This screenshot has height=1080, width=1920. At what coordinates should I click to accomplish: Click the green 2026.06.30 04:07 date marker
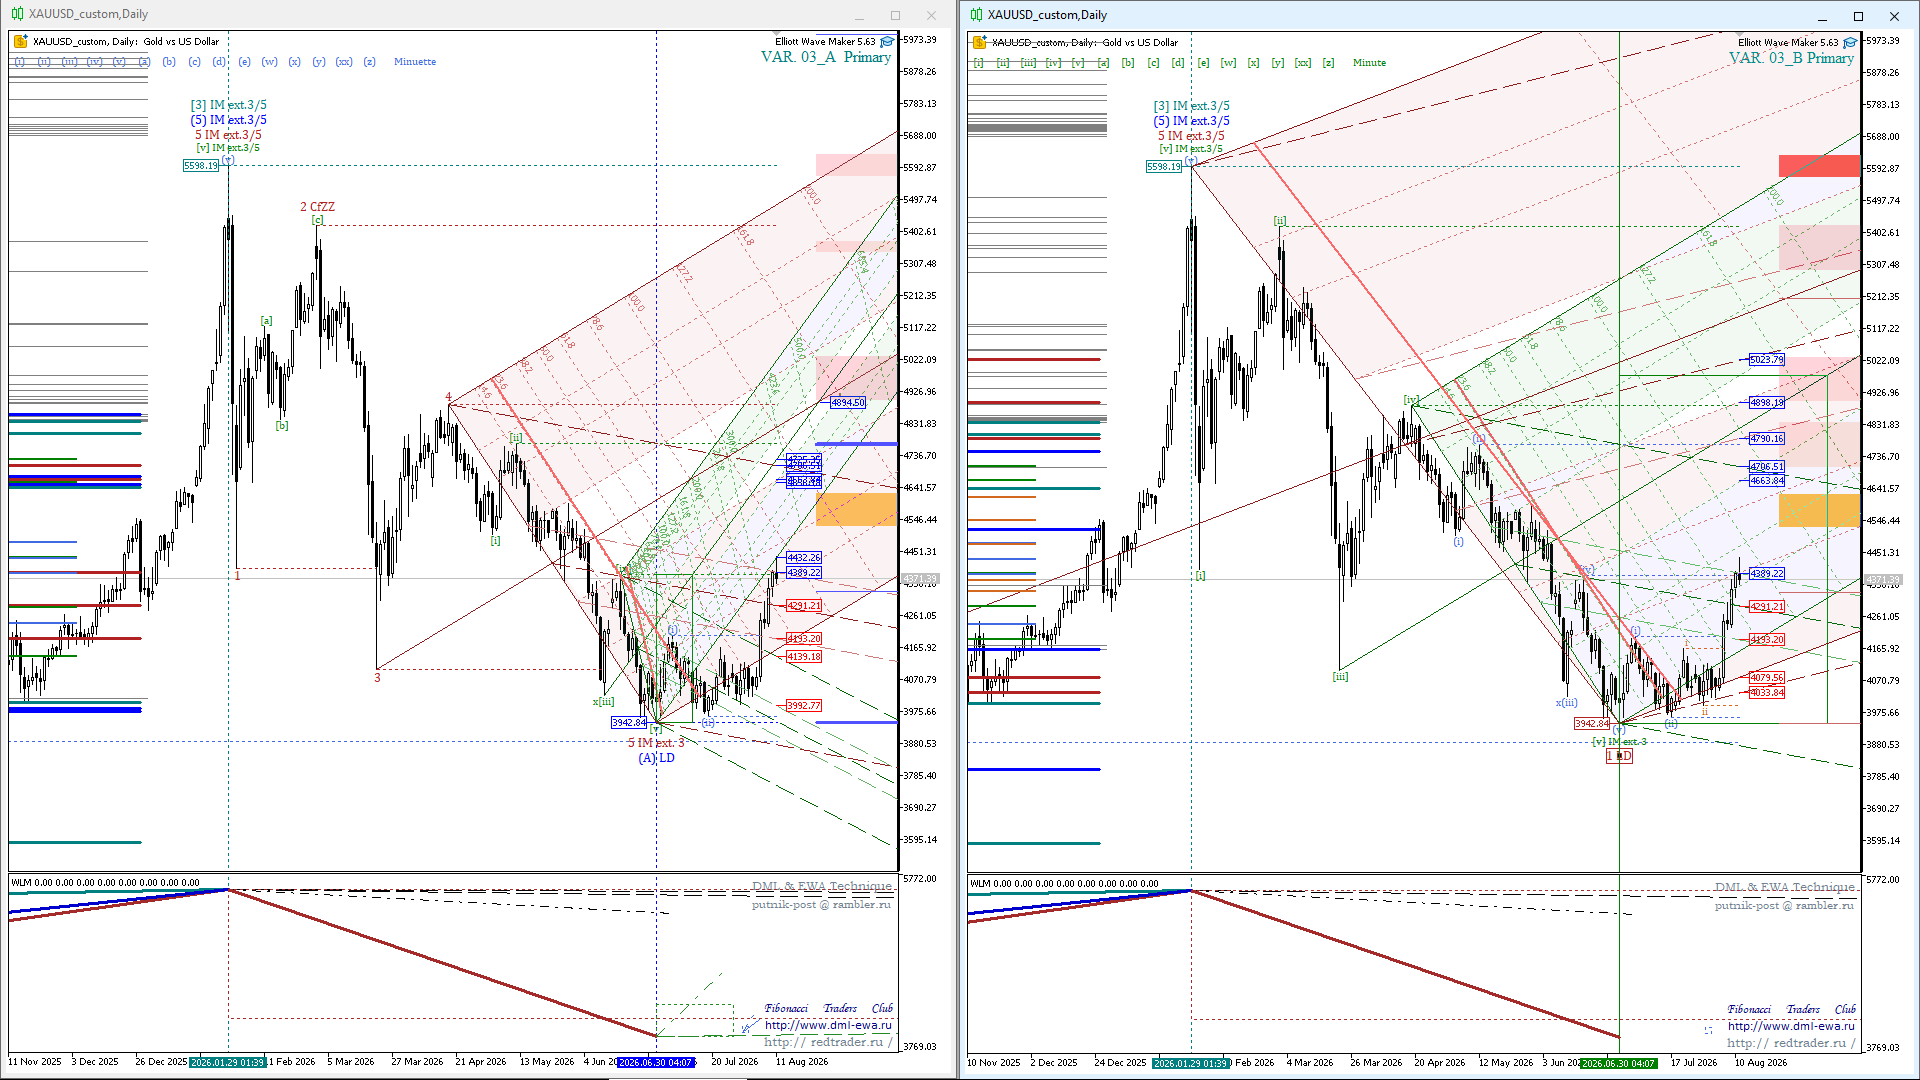point(1619,1063)
